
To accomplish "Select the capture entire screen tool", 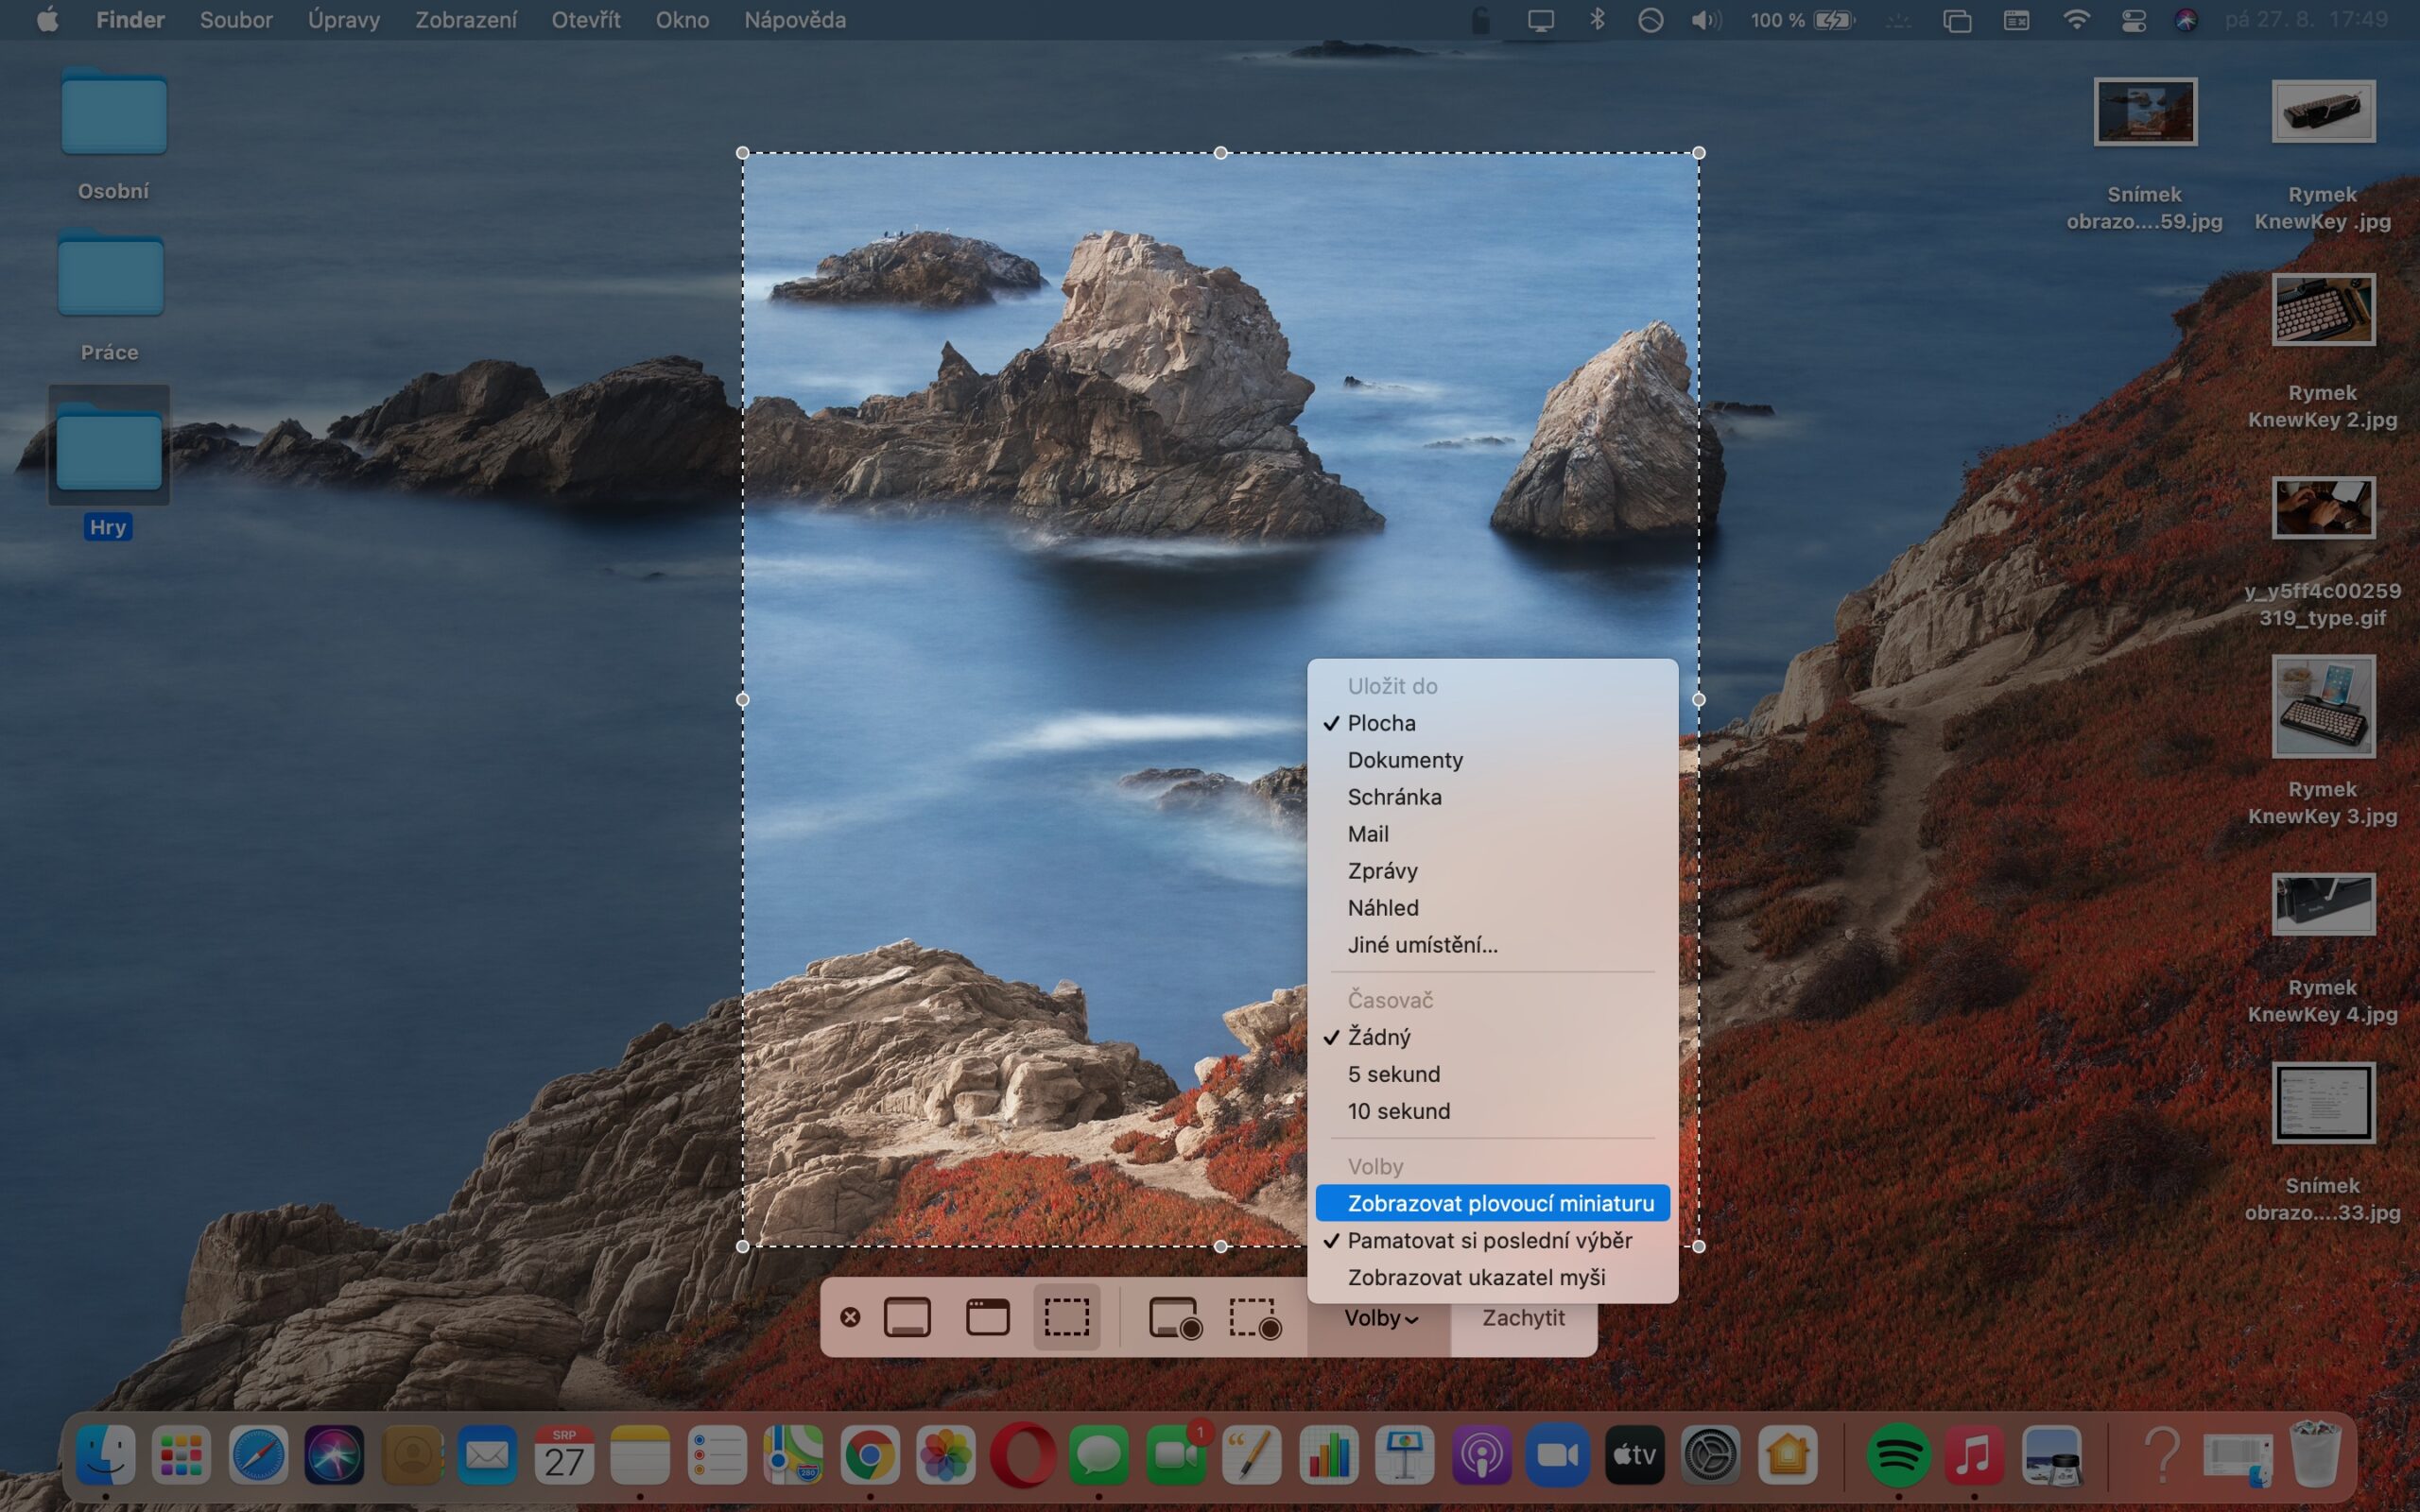I will (910, 1317).
